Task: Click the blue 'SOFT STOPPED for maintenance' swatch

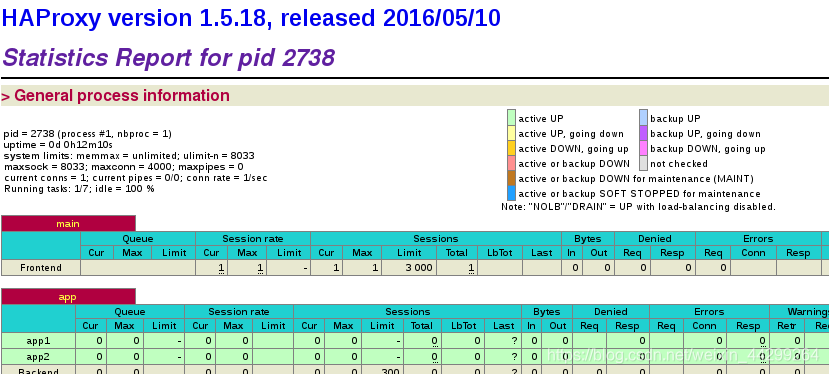Action: [x=511, y=193]
